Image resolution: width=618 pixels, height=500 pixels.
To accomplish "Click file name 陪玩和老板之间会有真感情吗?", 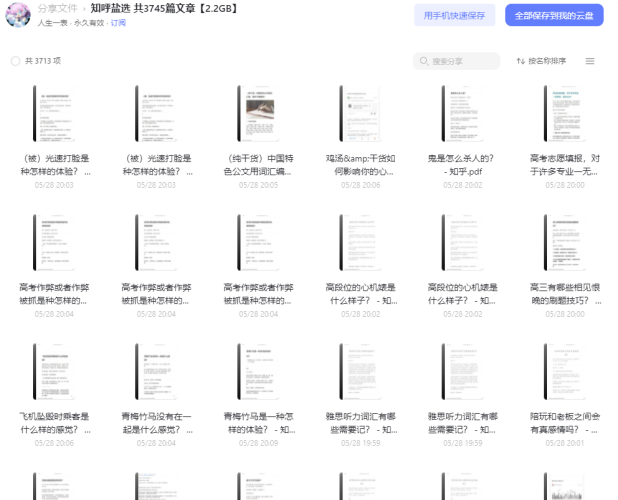I will click(x=565, y=423).
